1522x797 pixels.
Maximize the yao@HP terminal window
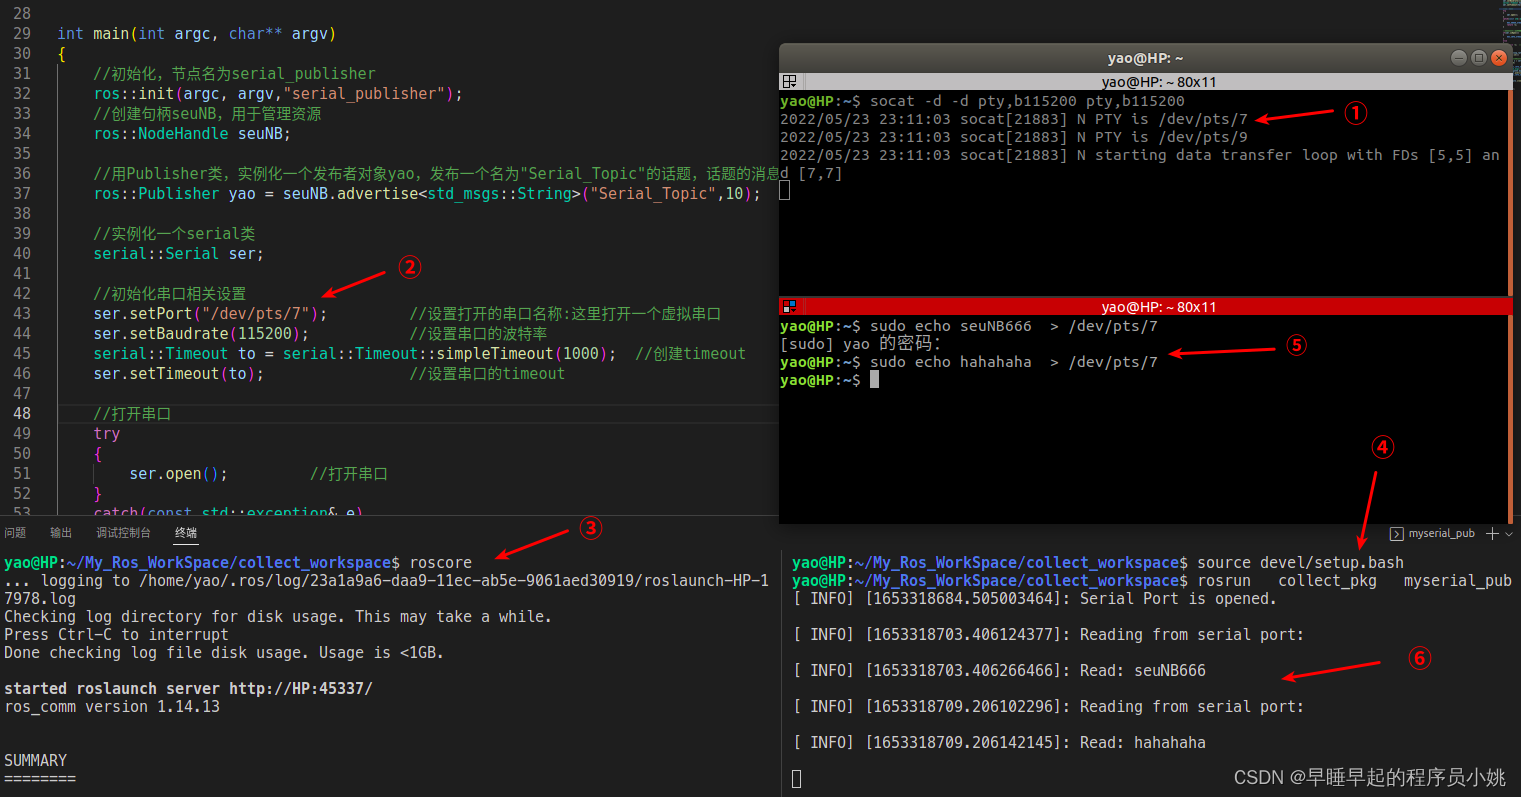(1479, 58)
